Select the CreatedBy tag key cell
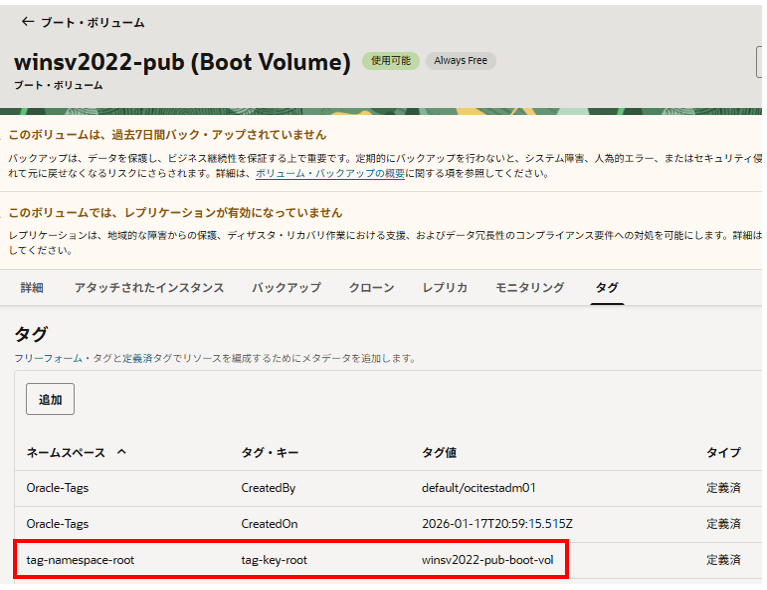The width and height of the screenshot is (767, 590). point(269,489)
